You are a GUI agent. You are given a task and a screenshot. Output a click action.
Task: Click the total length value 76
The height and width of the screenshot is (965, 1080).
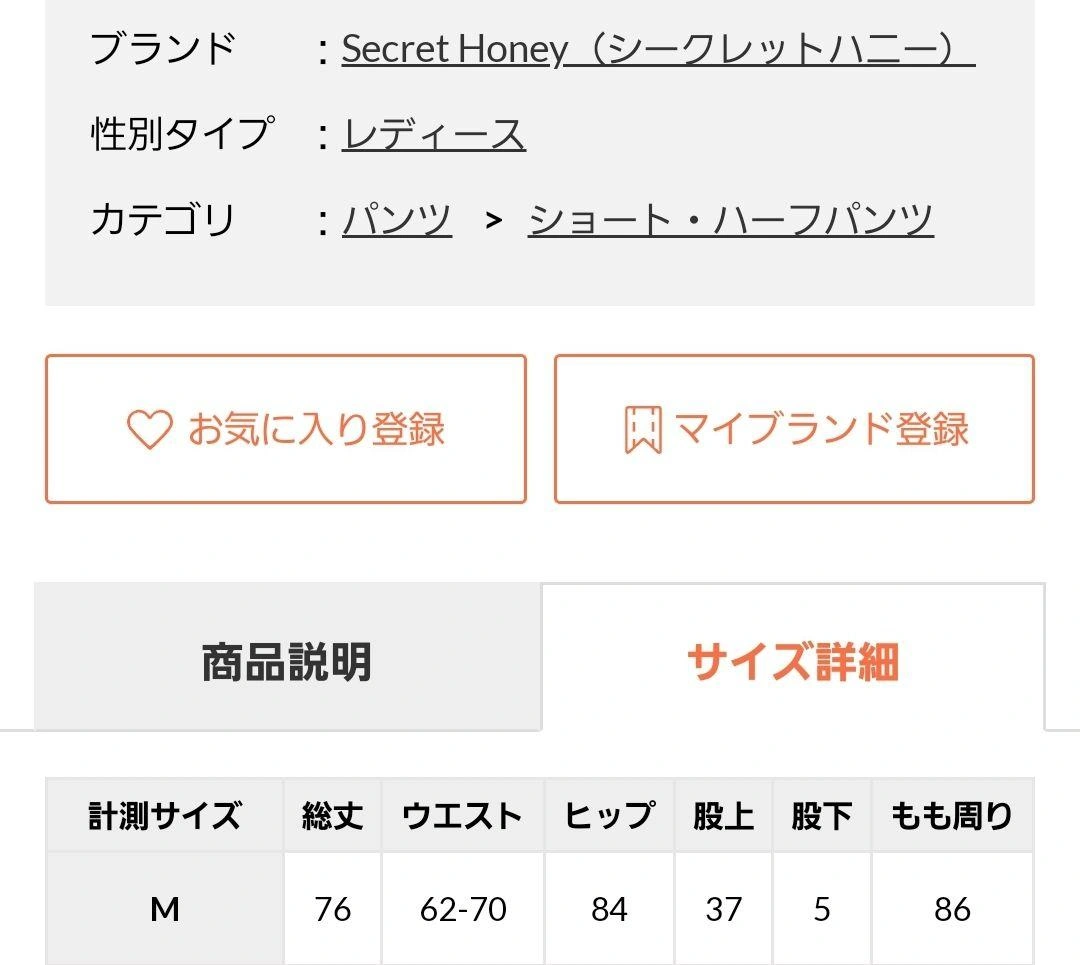click(333, 909)
